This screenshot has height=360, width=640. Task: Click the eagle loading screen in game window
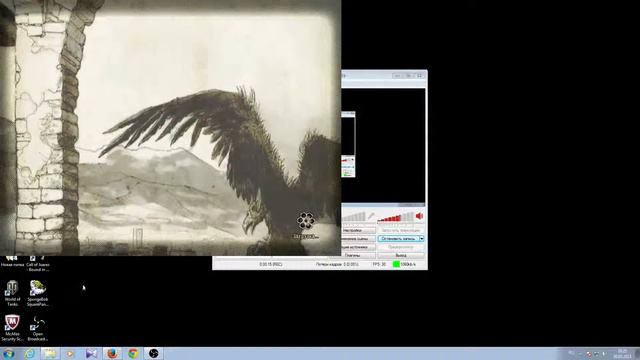170,128
